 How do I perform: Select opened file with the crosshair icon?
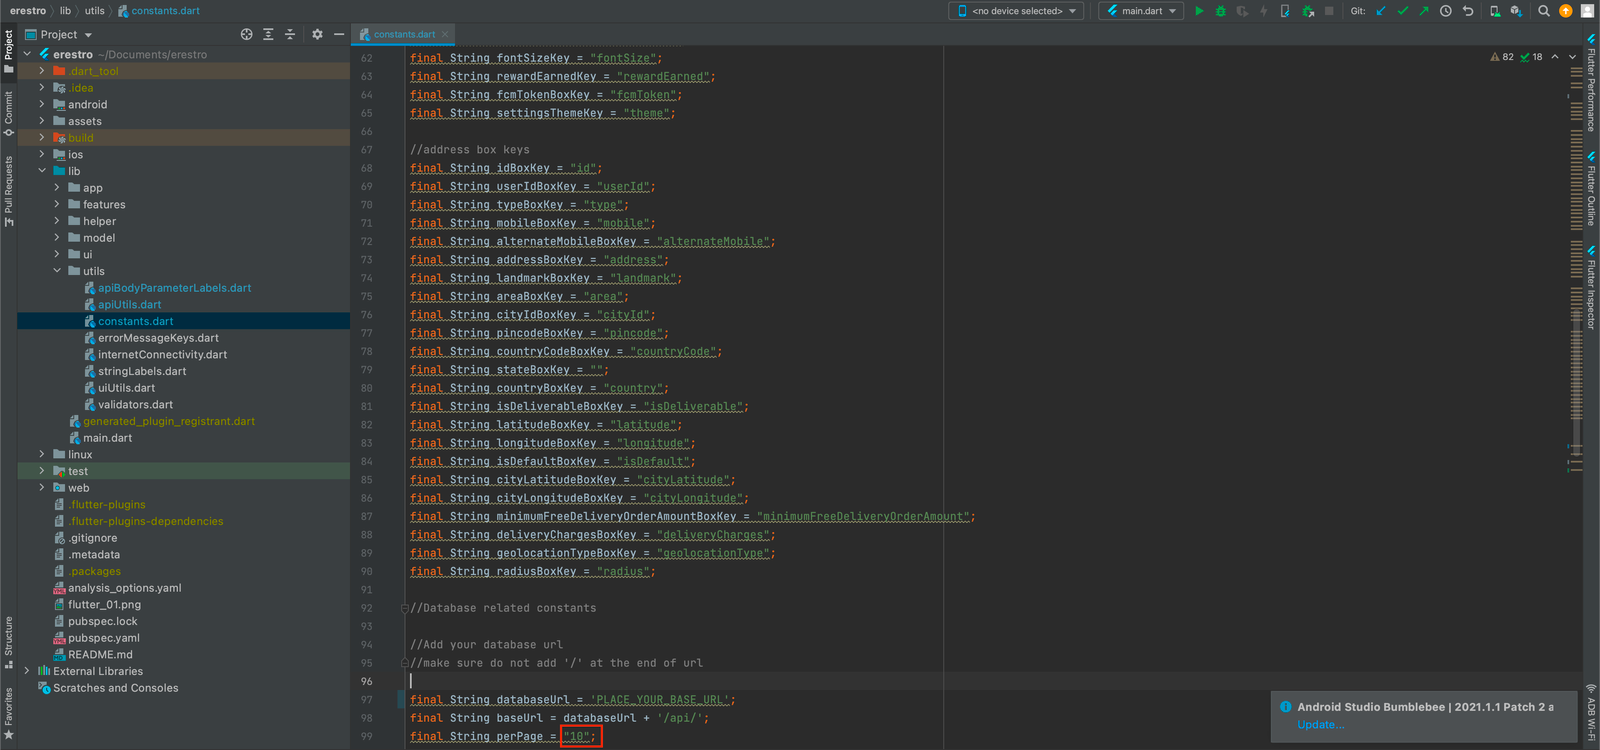click(x=246, y=34)
